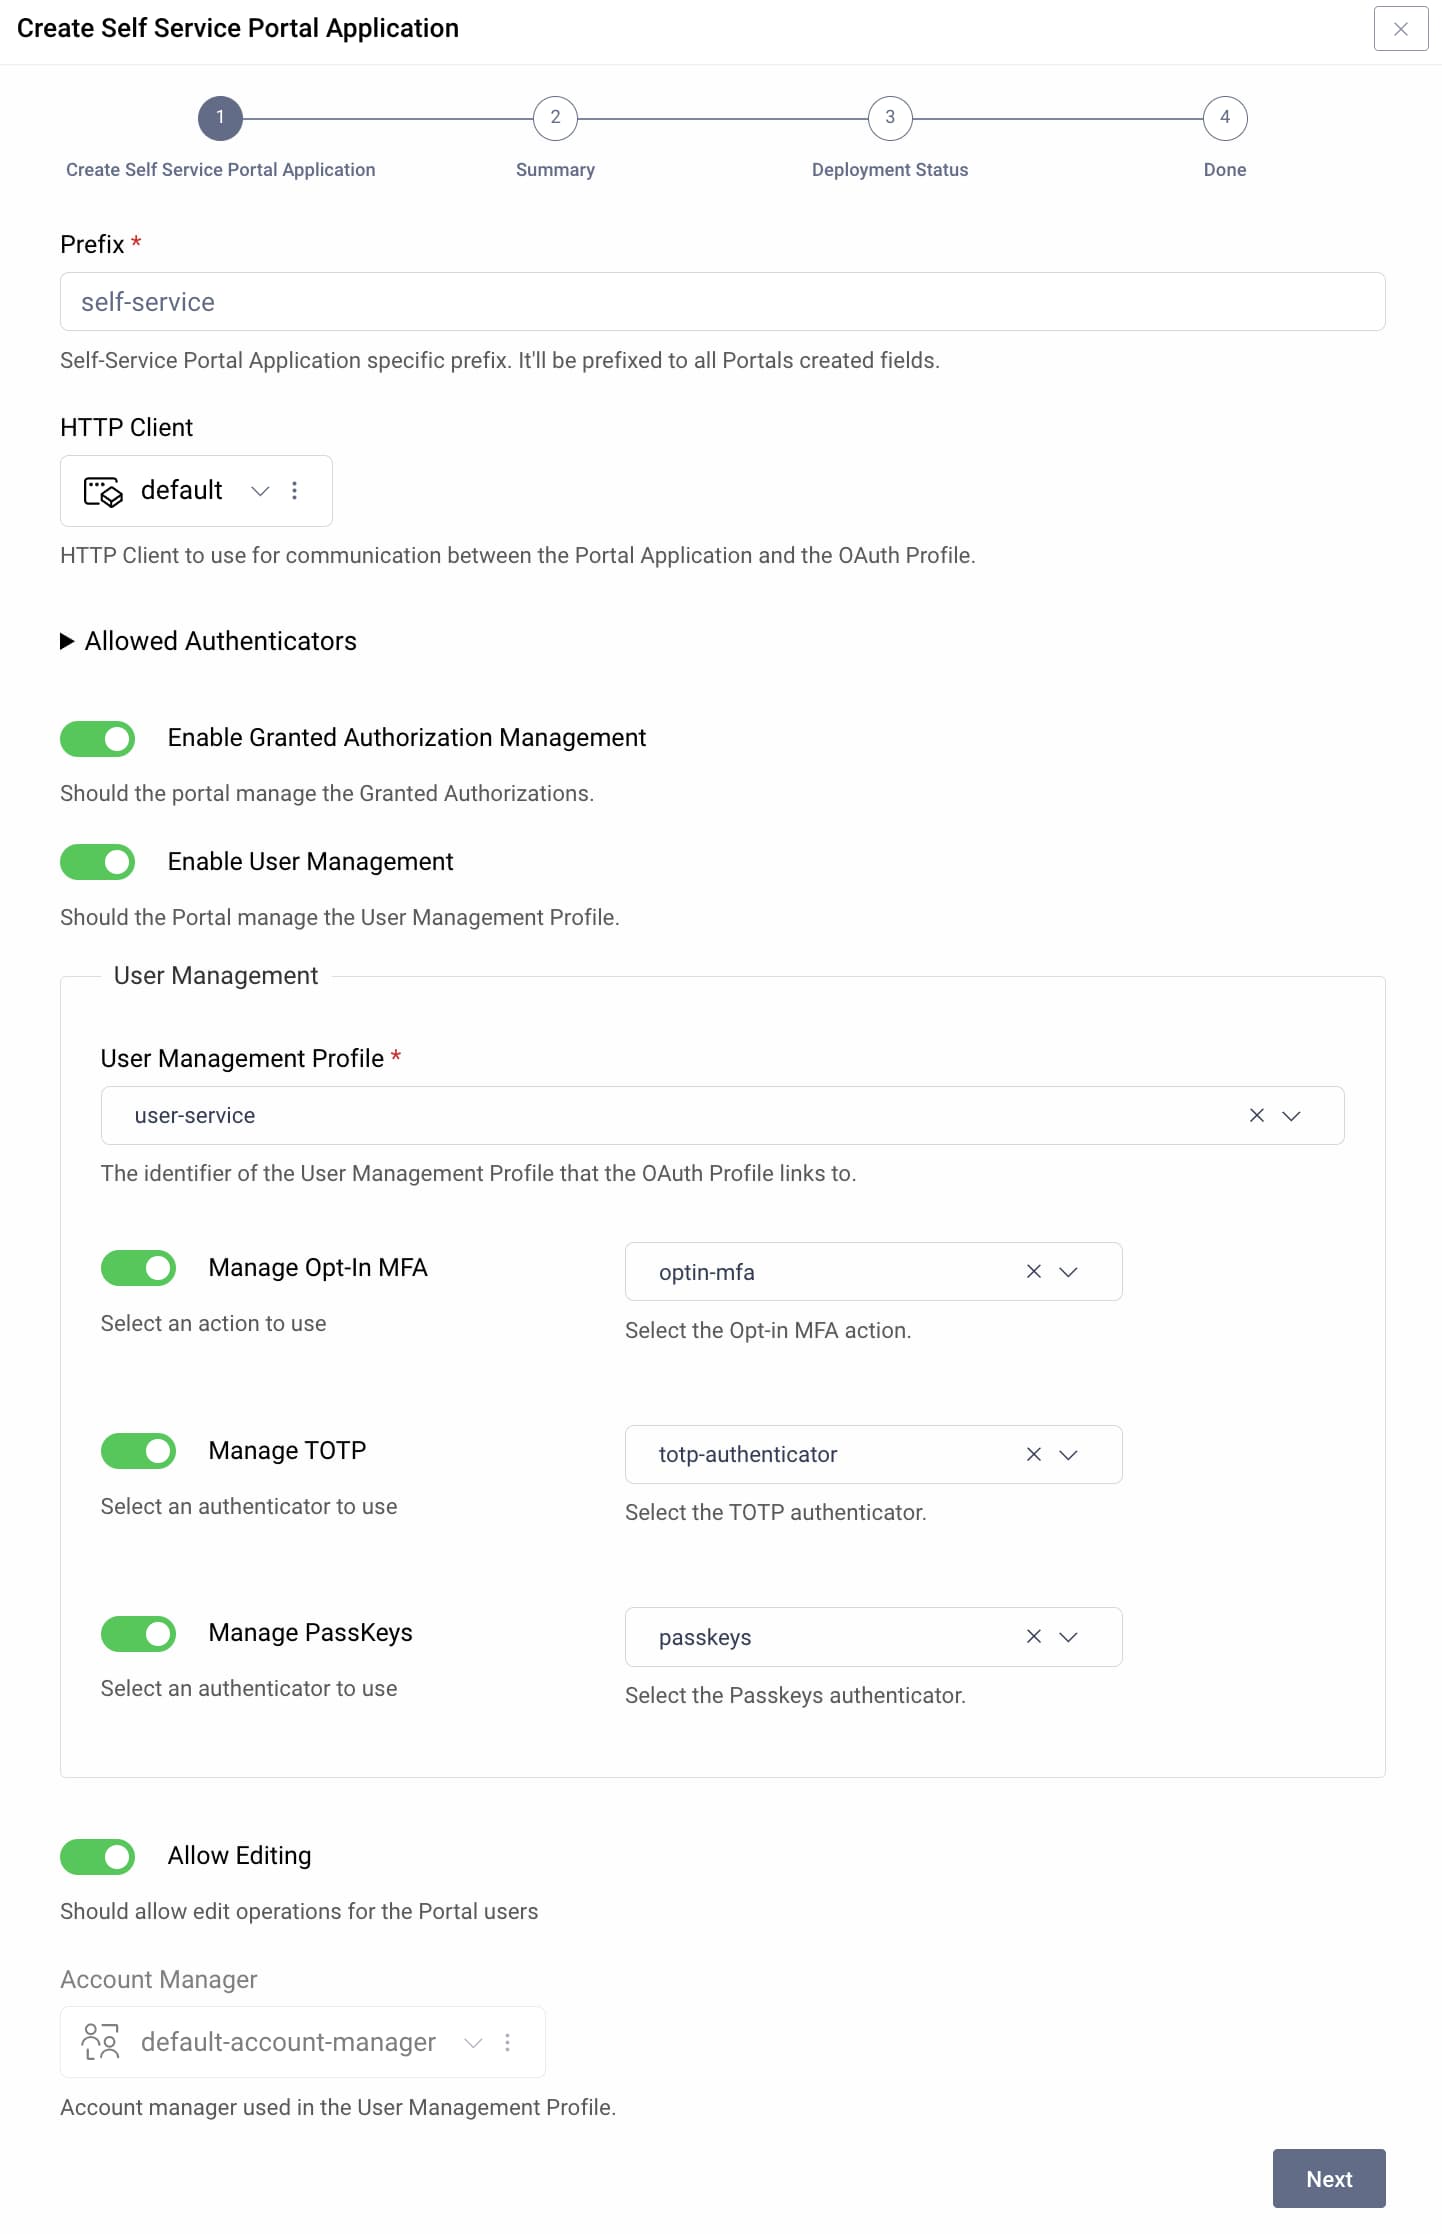Click the HTTP Client three-dot options icon

(x=294, y=490)
